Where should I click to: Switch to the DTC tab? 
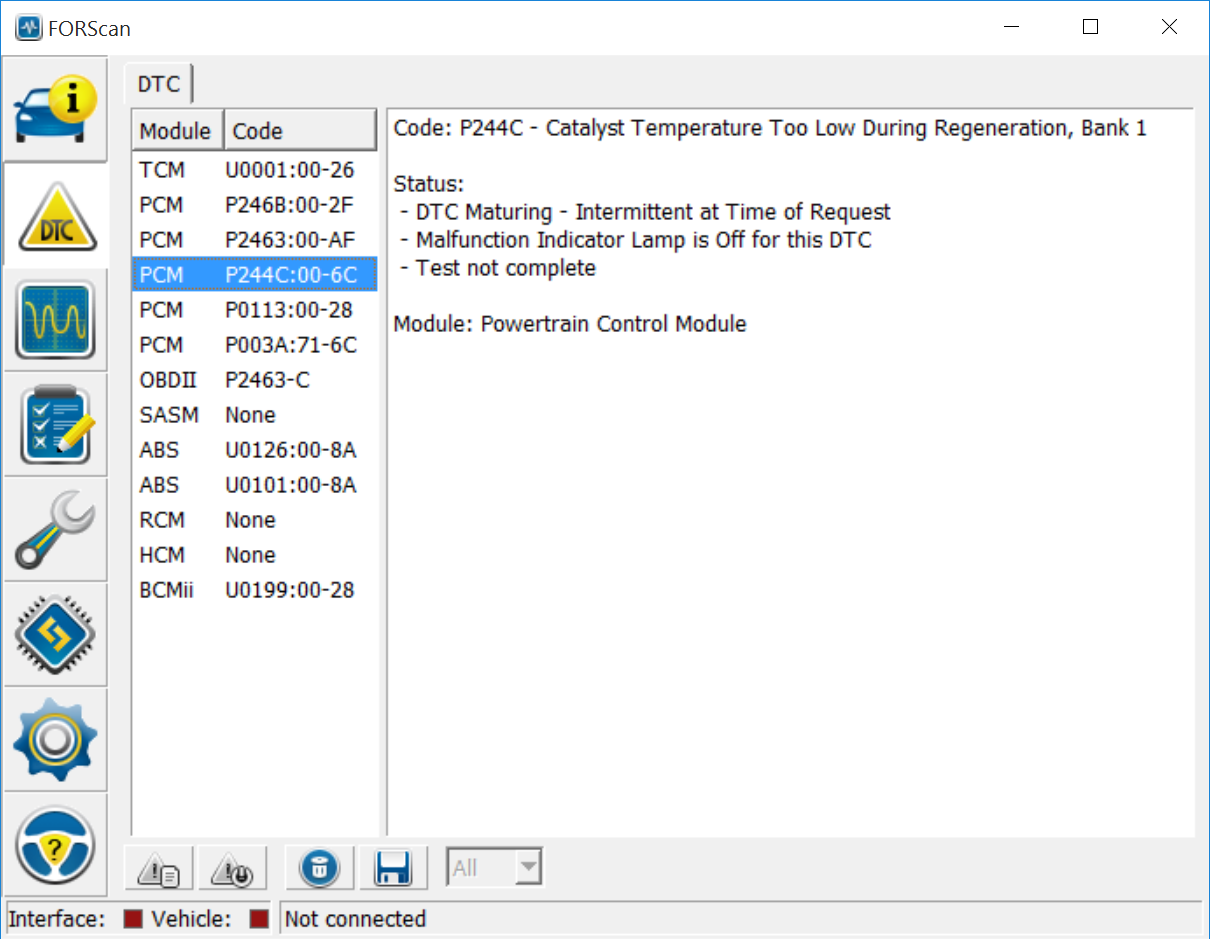click(159, 84)
